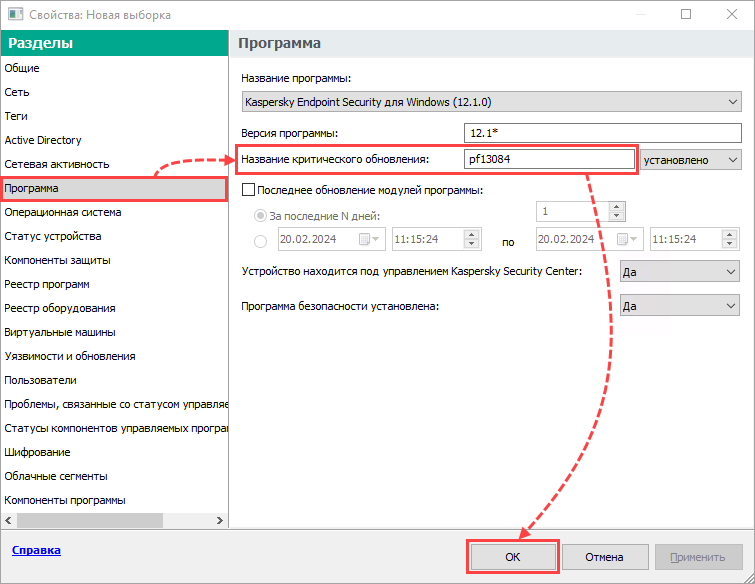The width and height of the screenshot is (755, 584).
Task: Increase the N days spinner value
Action: (x=616, y=207)
